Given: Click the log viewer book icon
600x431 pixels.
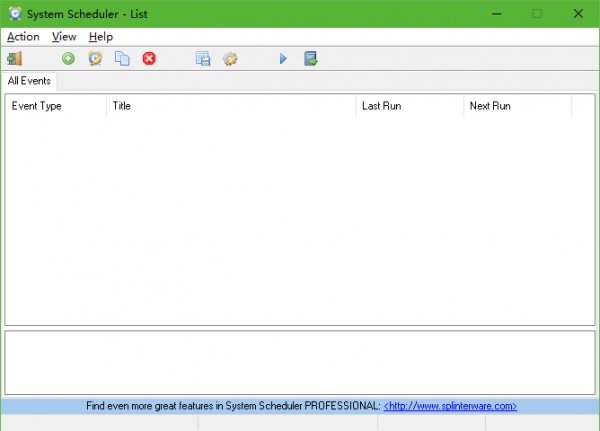Looking at the screenshot, I should pyautogui.click(x=311, y=59).
